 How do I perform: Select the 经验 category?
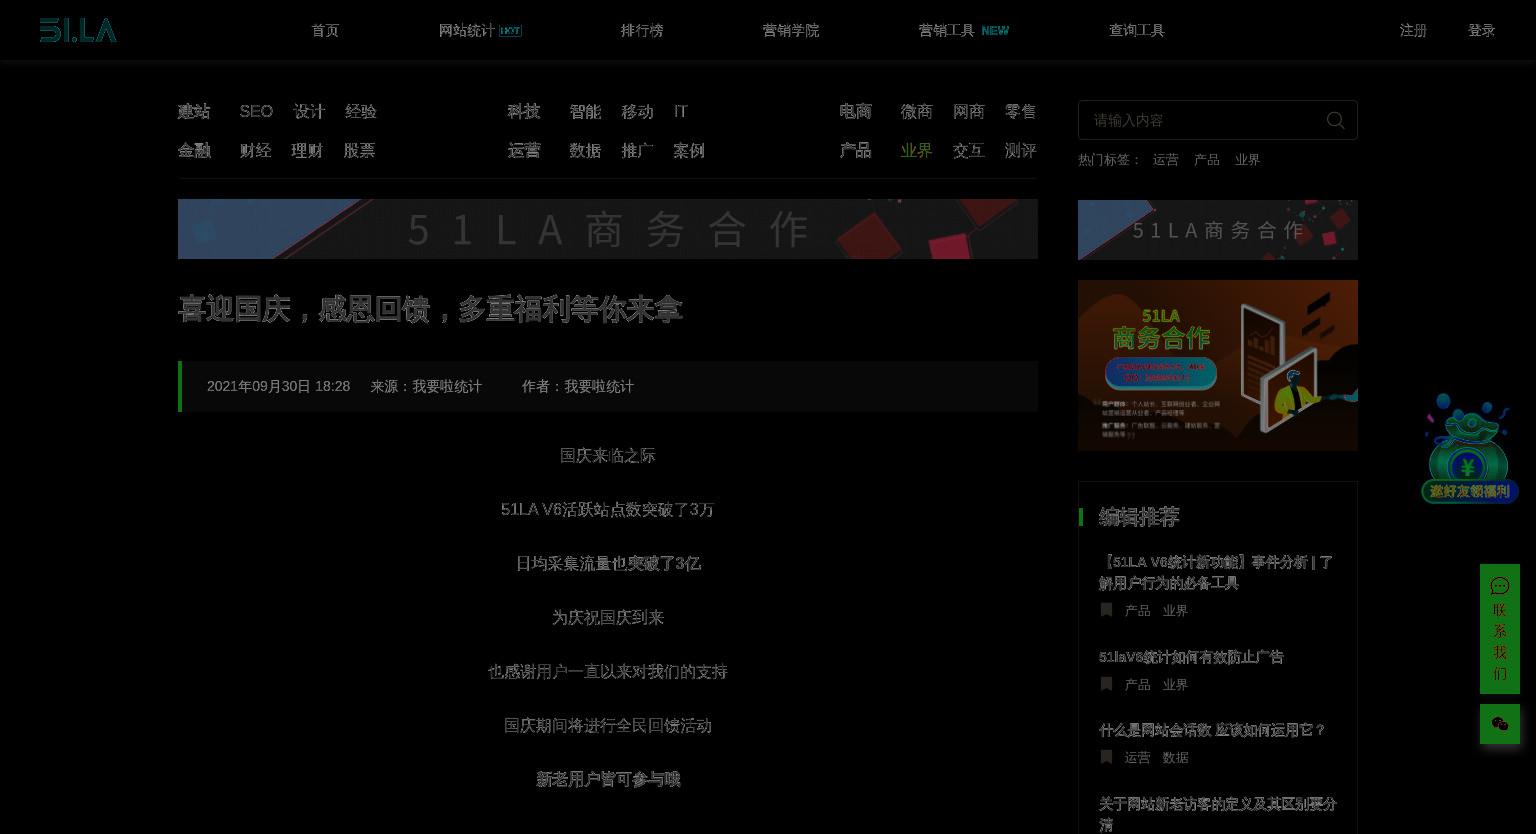click(x=361, y=111)
